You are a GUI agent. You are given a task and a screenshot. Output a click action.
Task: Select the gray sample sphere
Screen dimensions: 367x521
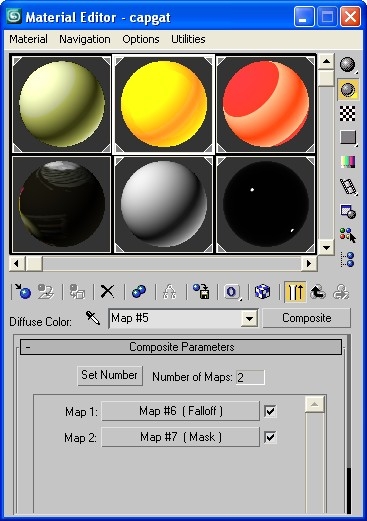tap(164, 205)
